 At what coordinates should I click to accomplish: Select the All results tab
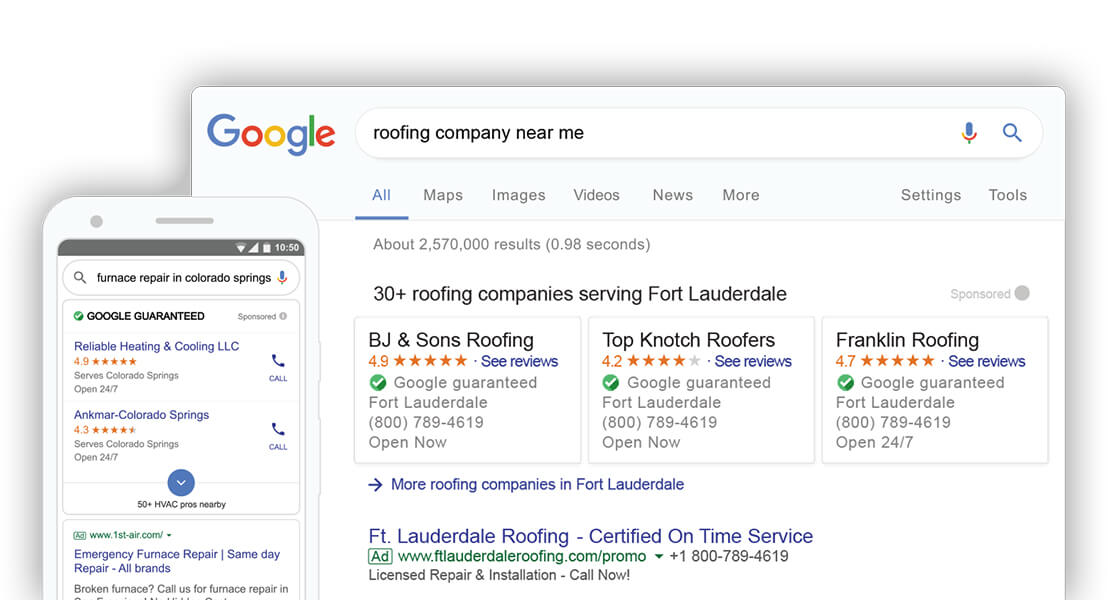(x=382, y=195)
